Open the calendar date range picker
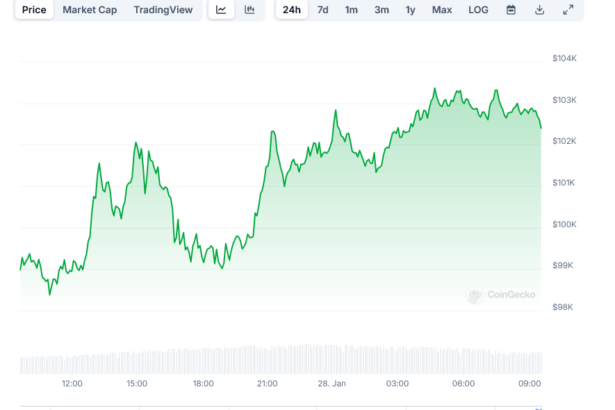The width and height of the screenshot is (615, 410). pyautogui.click(x=511, y=10)
